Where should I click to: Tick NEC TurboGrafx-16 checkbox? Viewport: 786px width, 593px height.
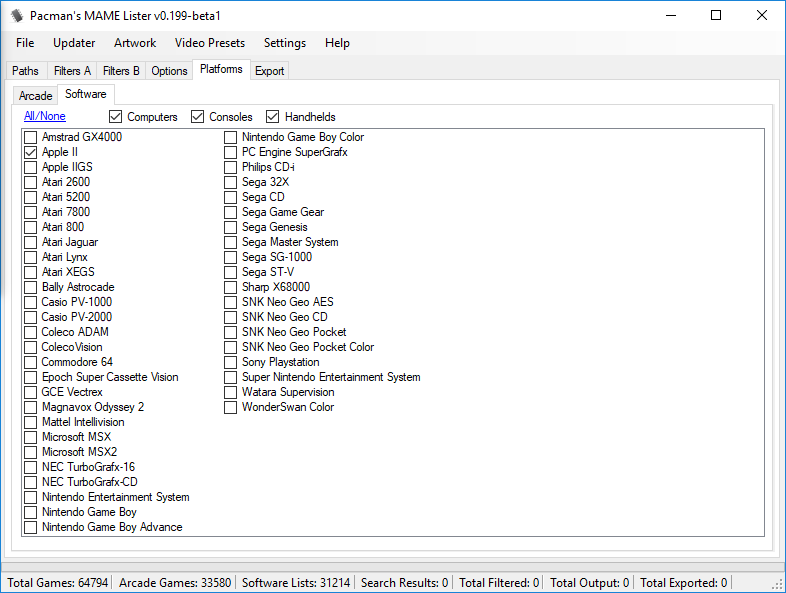pyautogui.click(x=31, y=467)
